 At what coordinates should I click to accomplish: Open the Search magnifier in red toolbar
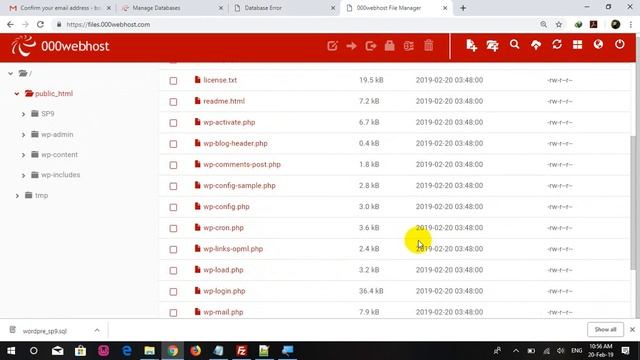514,44
